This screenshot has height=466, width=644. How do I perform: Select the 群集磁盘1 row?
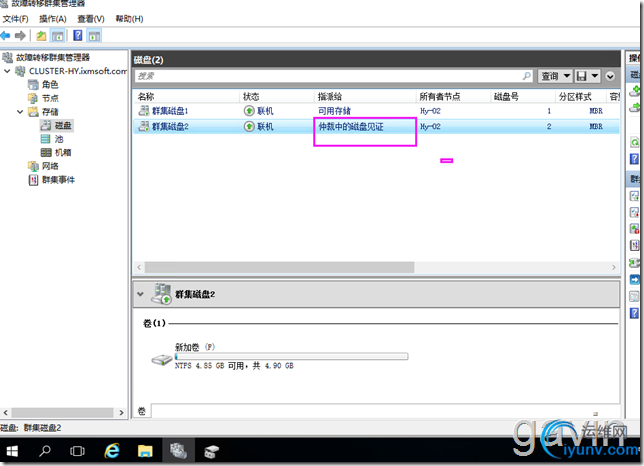(377, 111)
